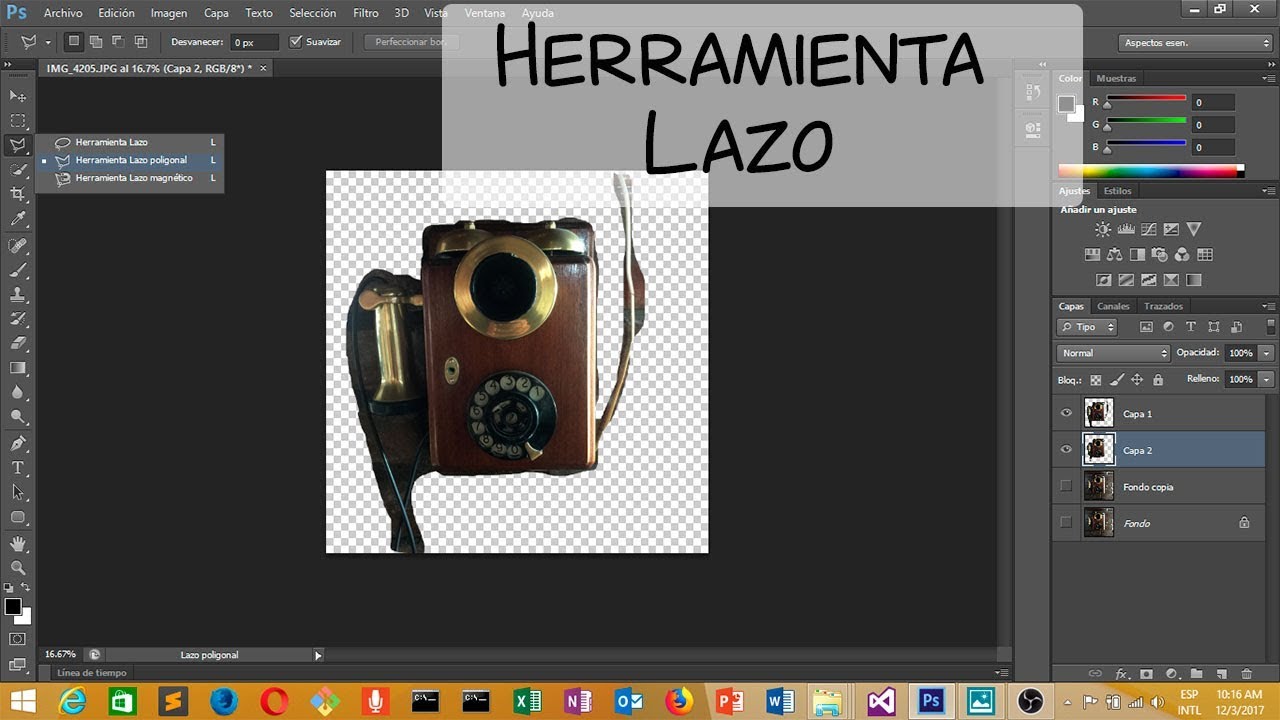Hide the Capa 1 layer
The image size is (1280, 720).
[1066, 413]
